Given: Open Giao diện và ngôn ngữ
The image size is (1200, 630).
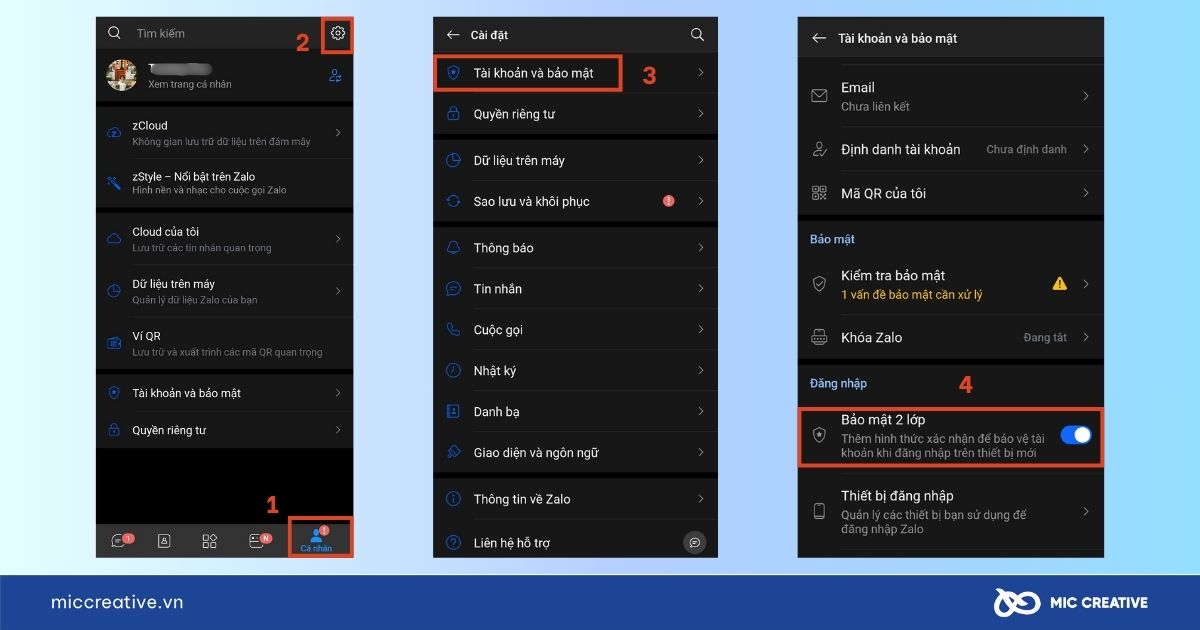Looking at the screenshot, I should 576,453.
